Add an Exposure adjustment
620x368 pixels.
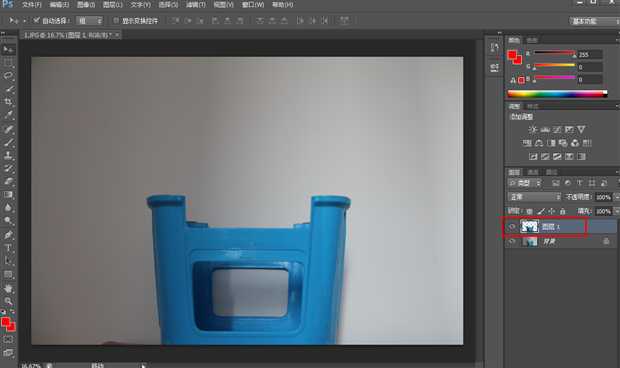point(569,129)
